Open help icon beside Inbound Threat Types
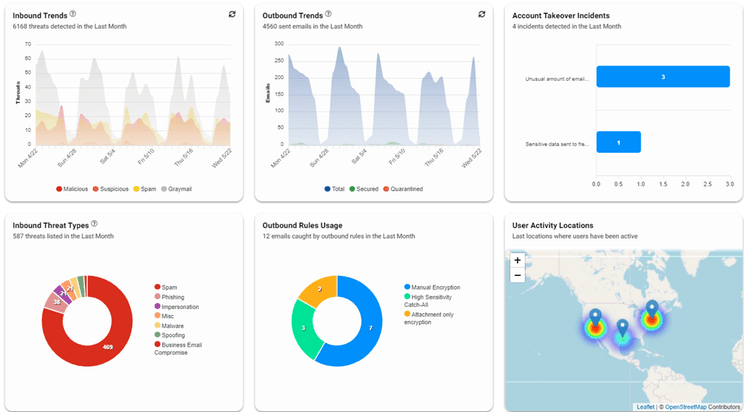 point(94,223)
